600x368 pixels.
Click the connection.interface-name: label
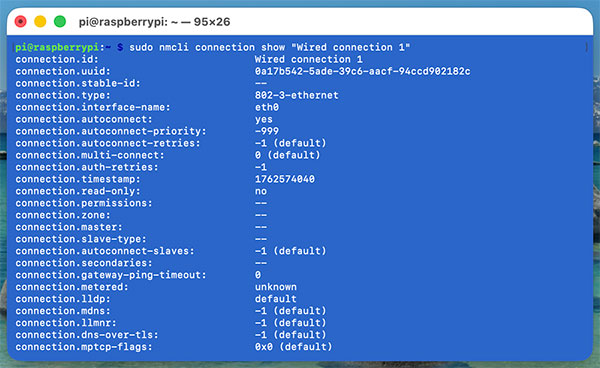[x=93, y=107]
